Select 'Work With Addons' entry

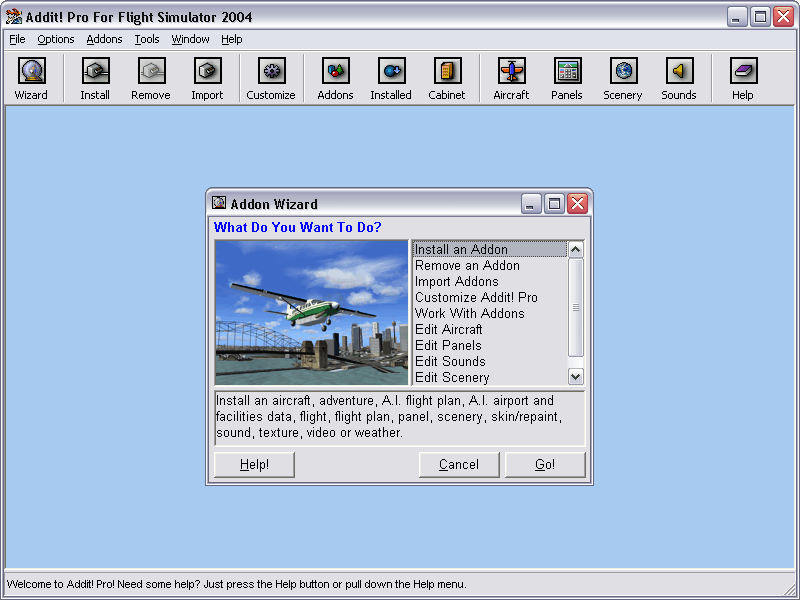pyautogui.click(x=489, y=313)
